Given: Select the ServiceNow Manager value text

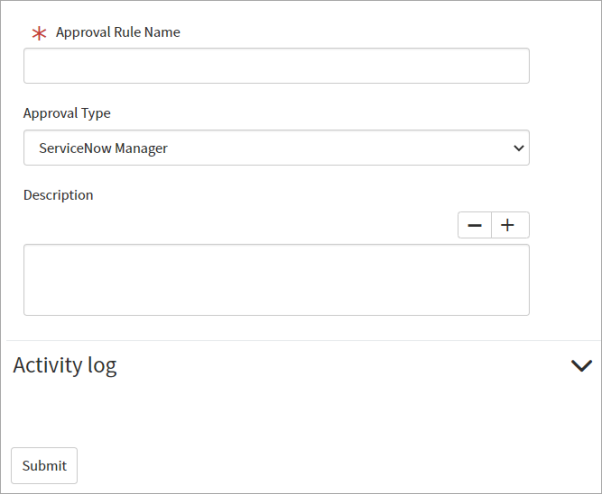Looking at the screenshot, I should click(x=103, y=148).
